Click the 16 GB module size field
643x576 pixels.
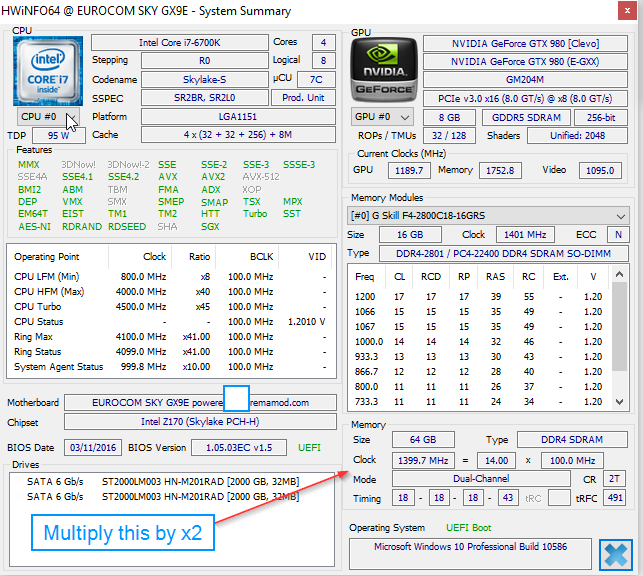410,235
